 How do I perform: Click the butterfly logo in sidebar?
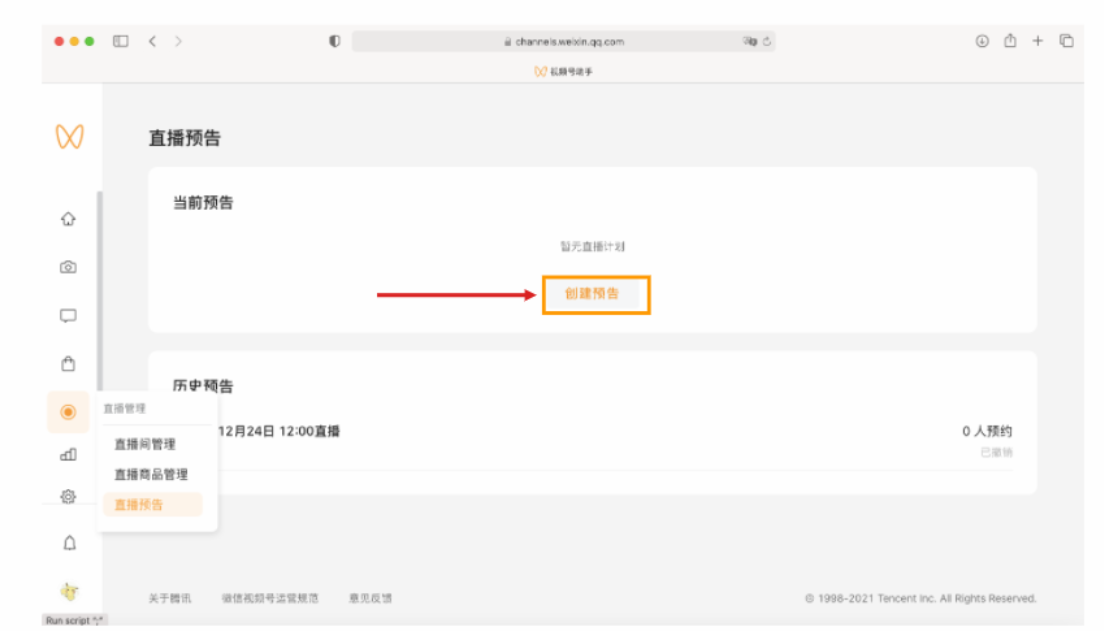(x=70, y=136)
